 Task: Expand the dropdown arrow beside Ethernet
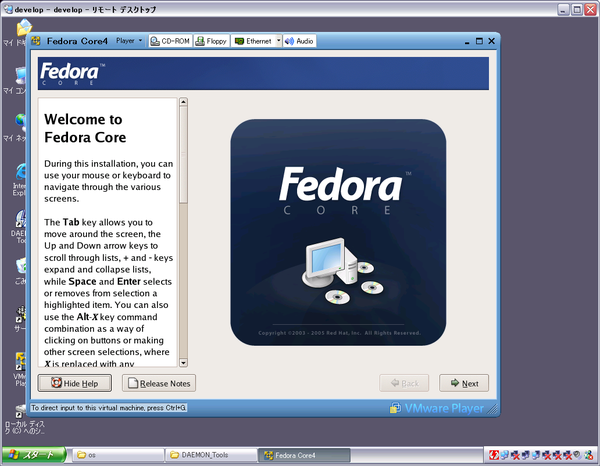(279, 41)
